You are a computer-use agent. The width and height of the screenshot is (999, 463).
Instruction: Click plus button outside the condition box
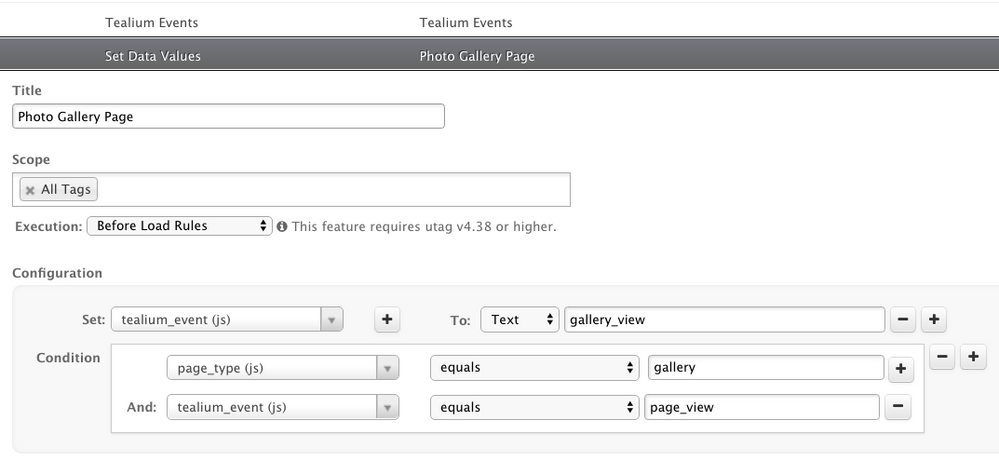973,357
